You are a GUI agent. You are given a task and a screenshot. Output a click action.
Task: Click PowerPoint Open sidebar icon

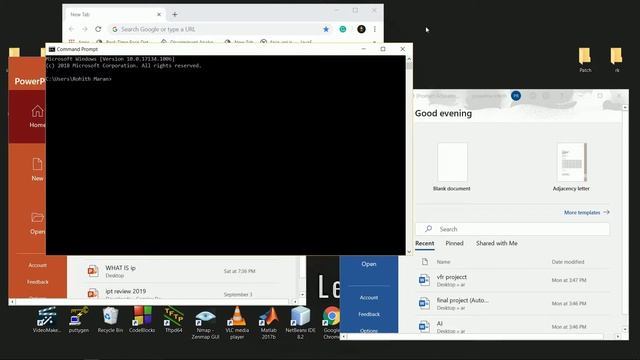point(37,223)
